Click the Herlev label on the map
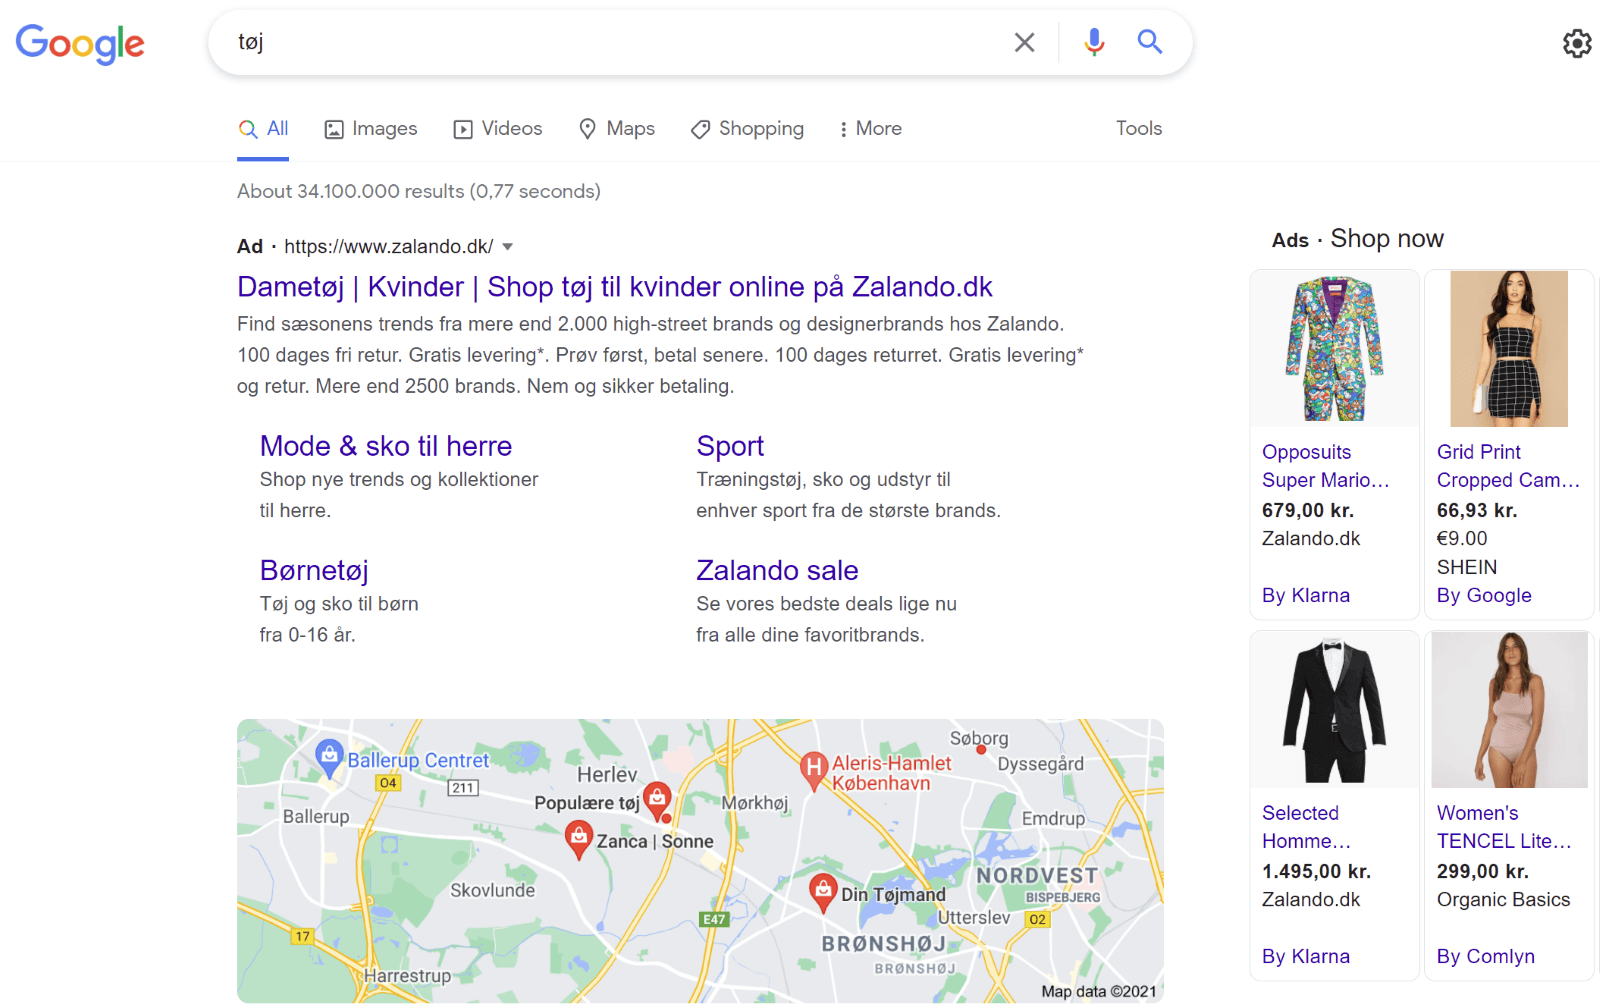The width and height of the screenshot is (1600, 1008). [607, 775]
